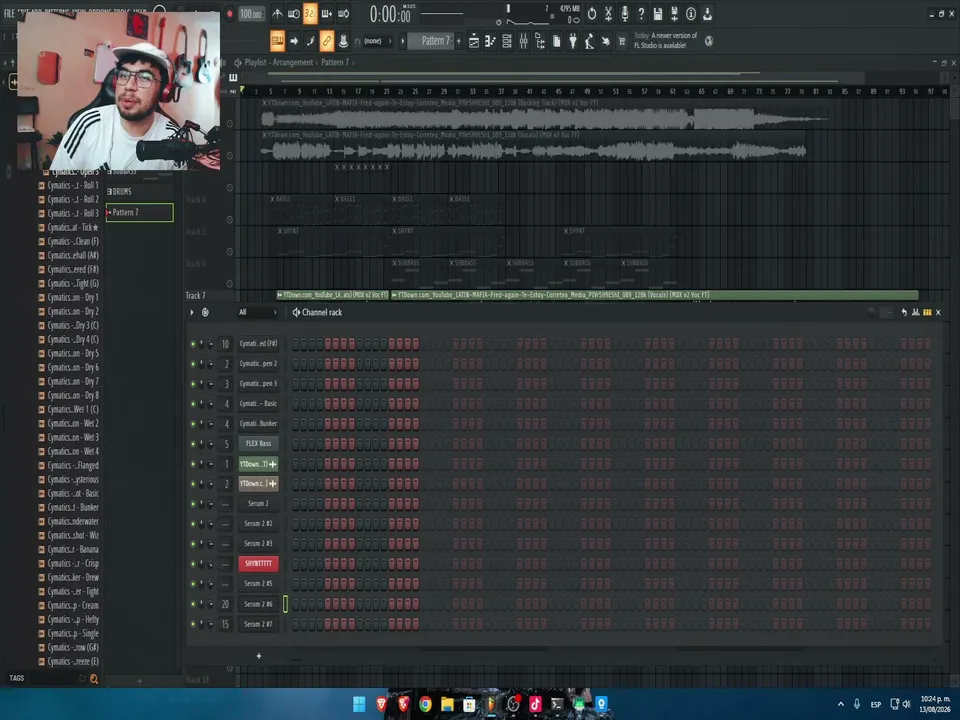This screenshot has height=720, width=960.
Task: Show hidden system tray icons chevron
Action: [841, 704]
